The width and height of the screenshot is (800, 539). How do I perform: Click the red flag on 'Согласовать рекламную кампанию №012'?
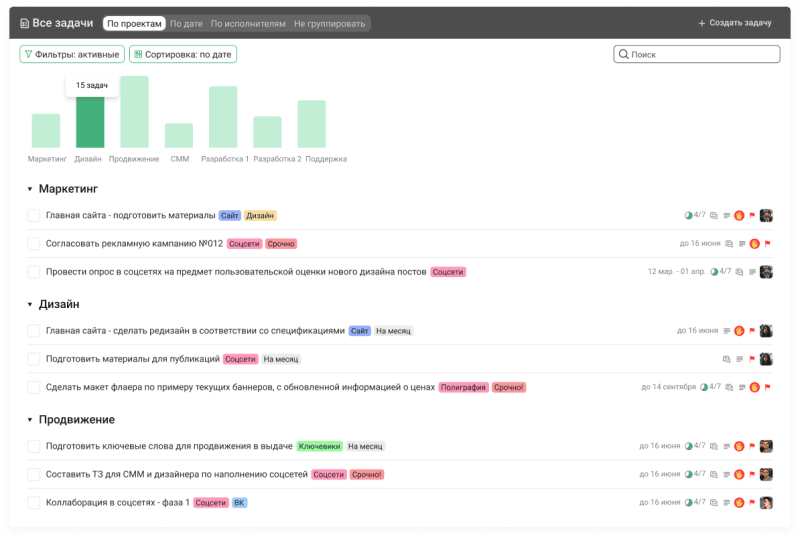tap(767, 243)
